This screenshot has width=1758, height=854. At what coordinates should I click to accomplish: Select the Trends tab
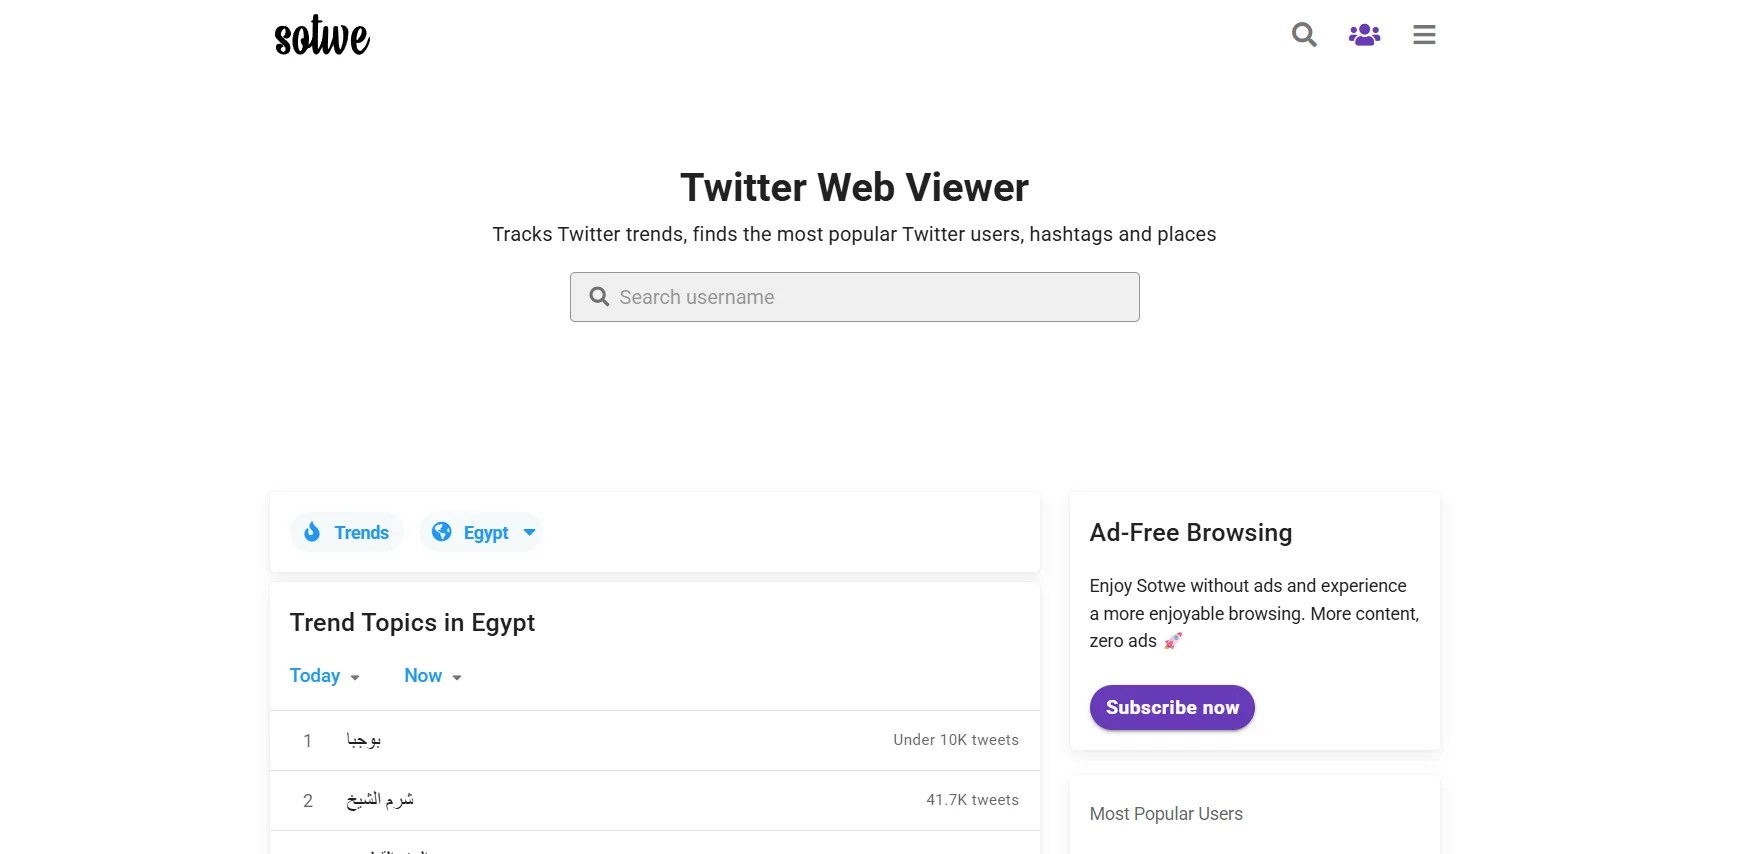pyautogui.click(x=347, y=532)
